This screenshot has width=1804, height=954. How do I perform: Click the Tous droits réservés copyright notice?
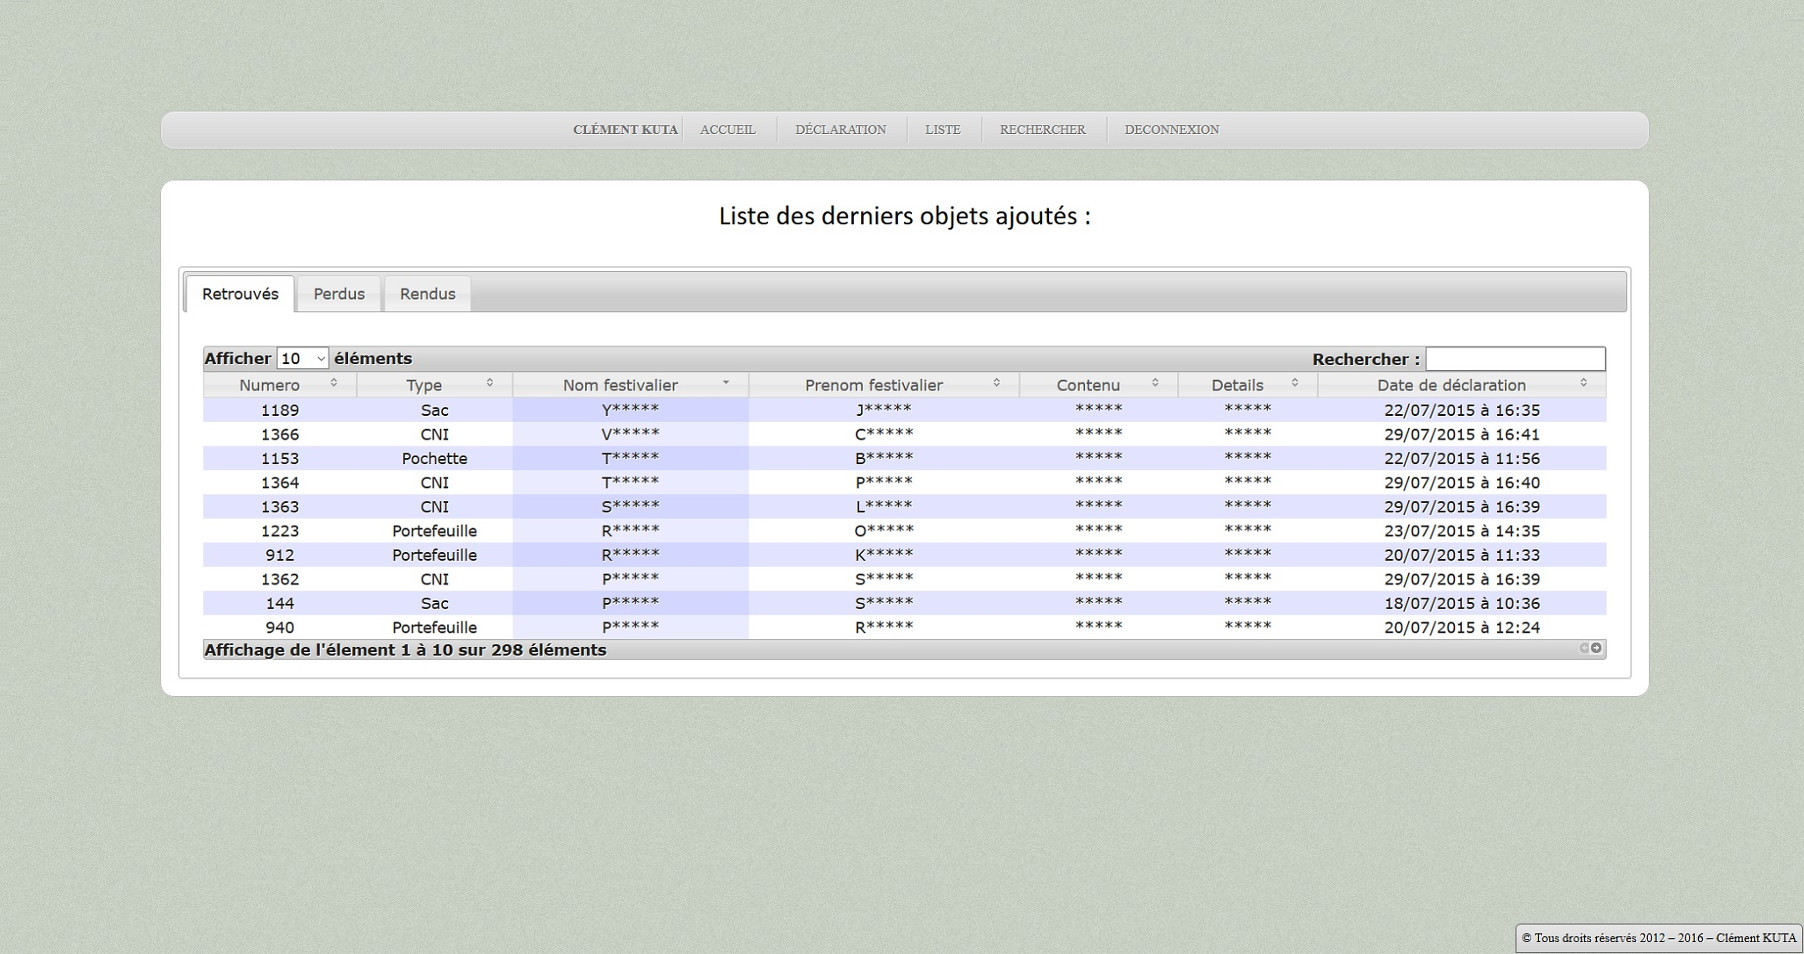coord(1659,938)
